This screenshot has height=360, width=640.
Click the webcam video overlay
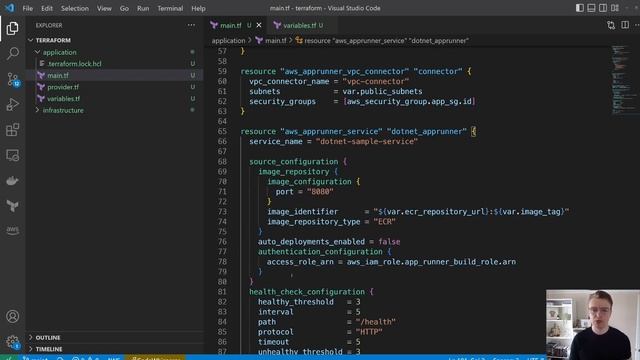(593, 324)
